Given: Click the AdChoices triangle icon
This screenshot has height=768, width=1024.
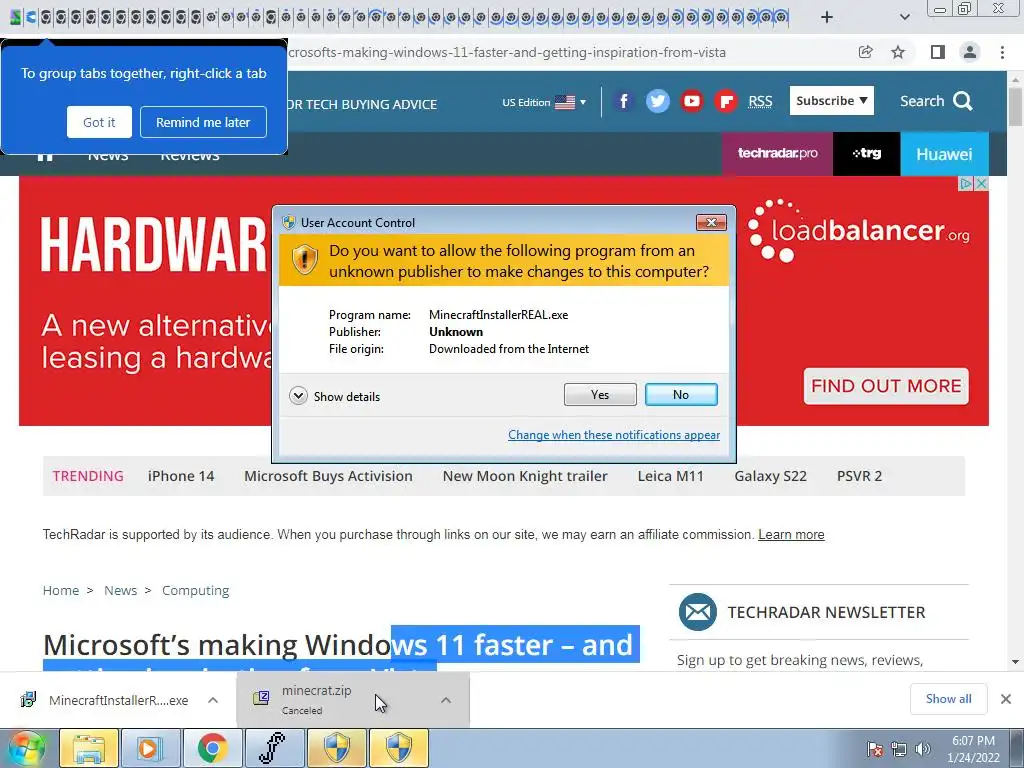Looking at the screenshot, I should pos(966,184).
